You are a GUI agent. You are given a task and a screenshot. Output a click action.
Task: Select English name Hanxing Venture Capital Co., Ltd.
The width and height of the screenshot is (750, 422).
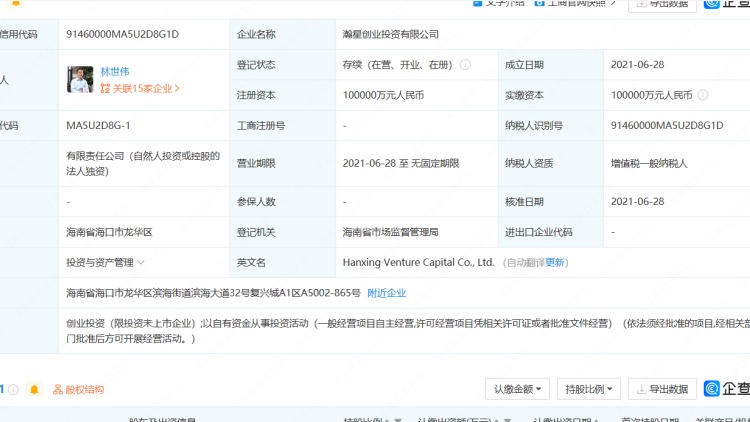418,262
